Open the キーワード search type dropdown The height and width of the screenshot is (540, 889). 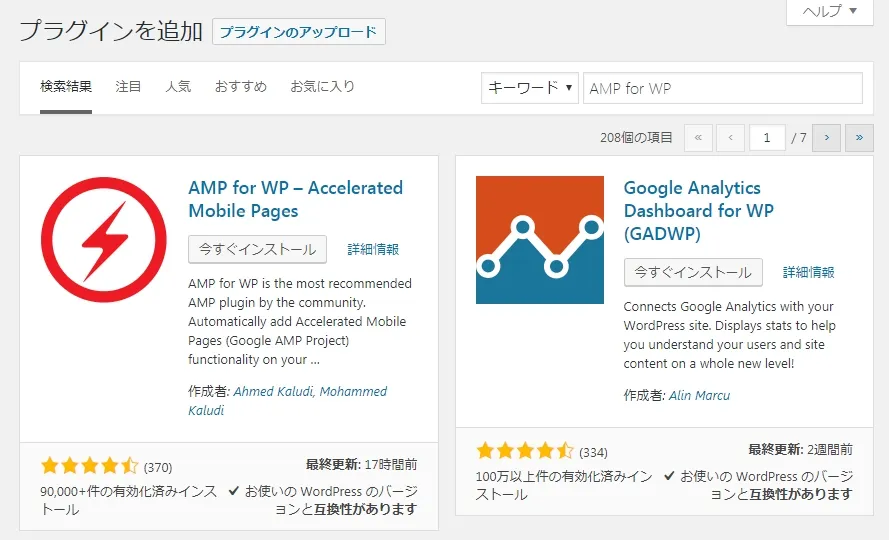[x=530, y=88]
